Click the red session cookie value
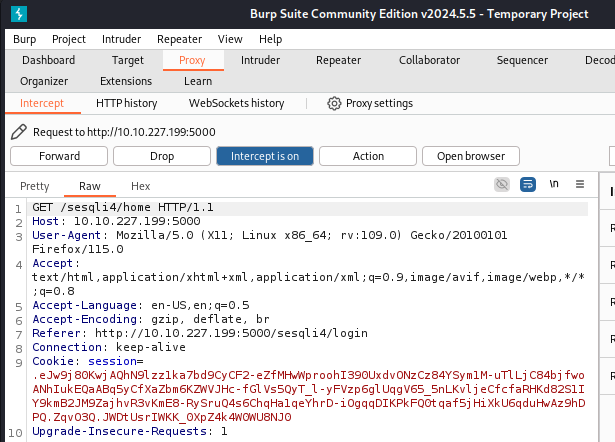The height and width of the screenshot is (442, 615). [309, 396]
